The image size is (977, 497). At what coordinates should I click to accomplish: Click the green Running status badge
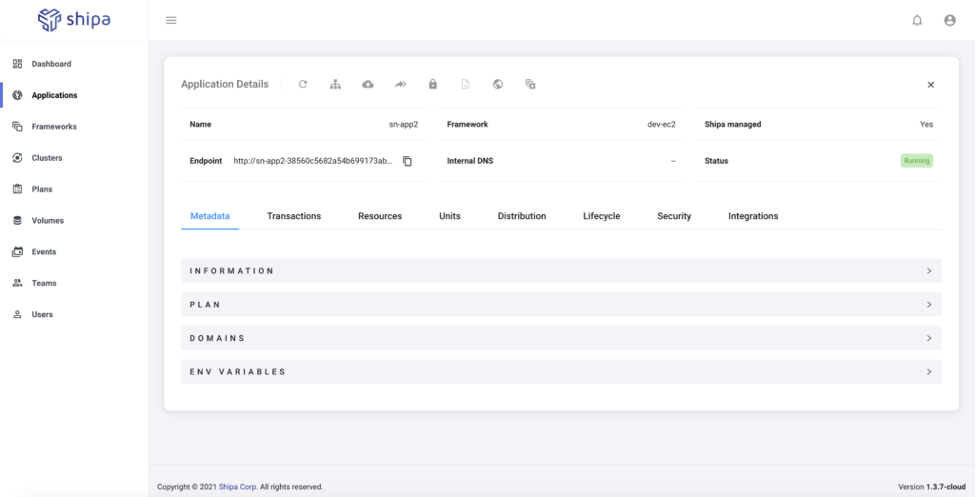[917, 161]
